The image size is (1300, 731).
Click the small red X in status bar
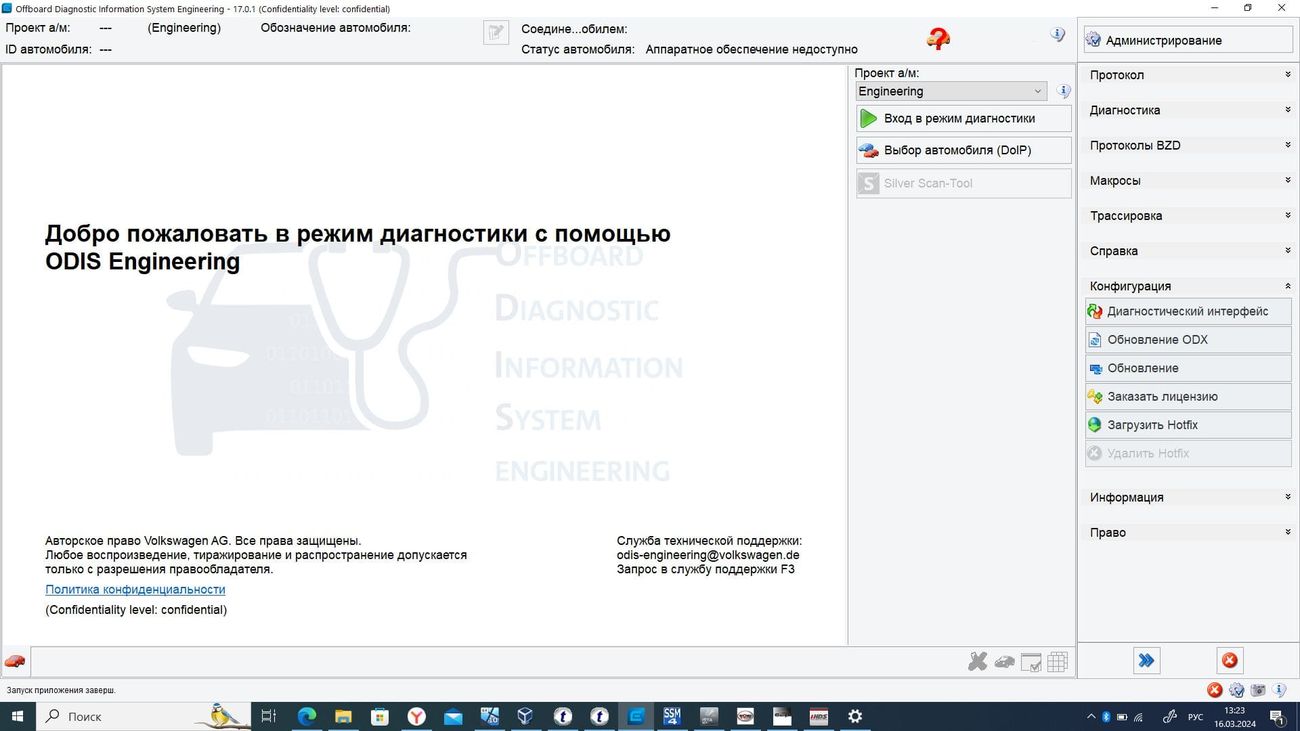1214,690
